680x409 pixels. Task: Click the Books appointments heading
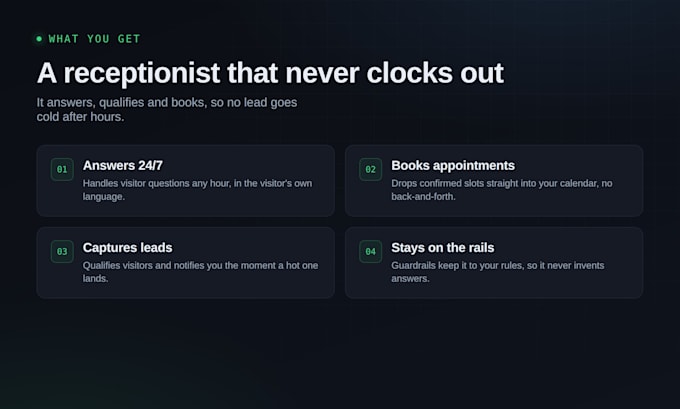tap(453, 165)
